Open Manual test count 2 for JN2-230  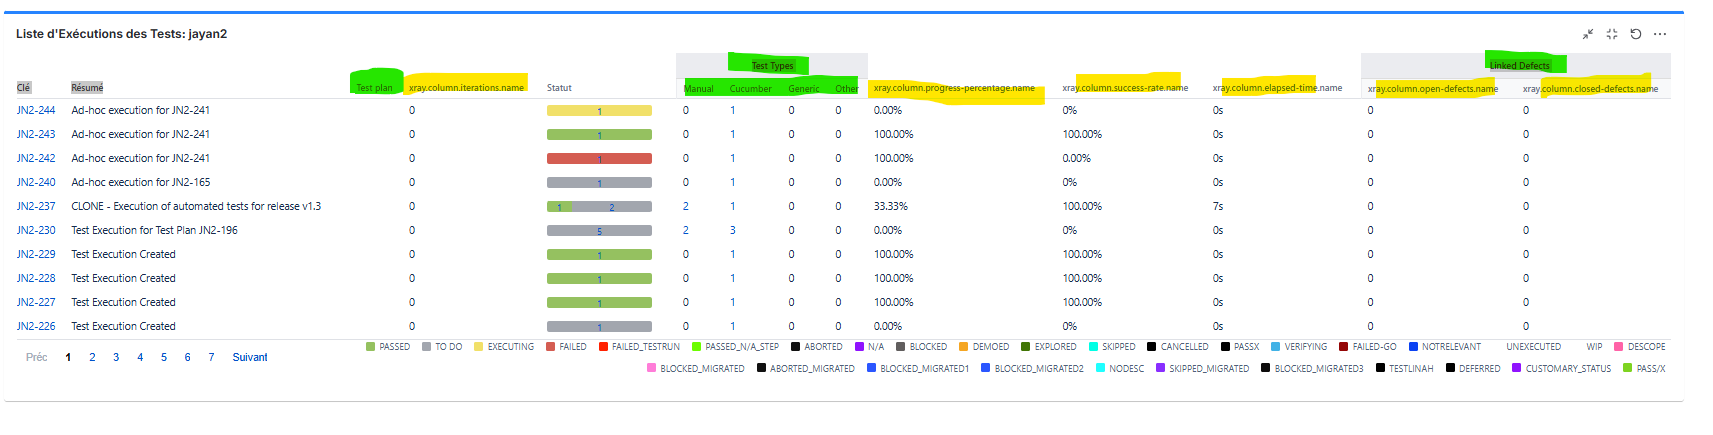pos(686,231)
